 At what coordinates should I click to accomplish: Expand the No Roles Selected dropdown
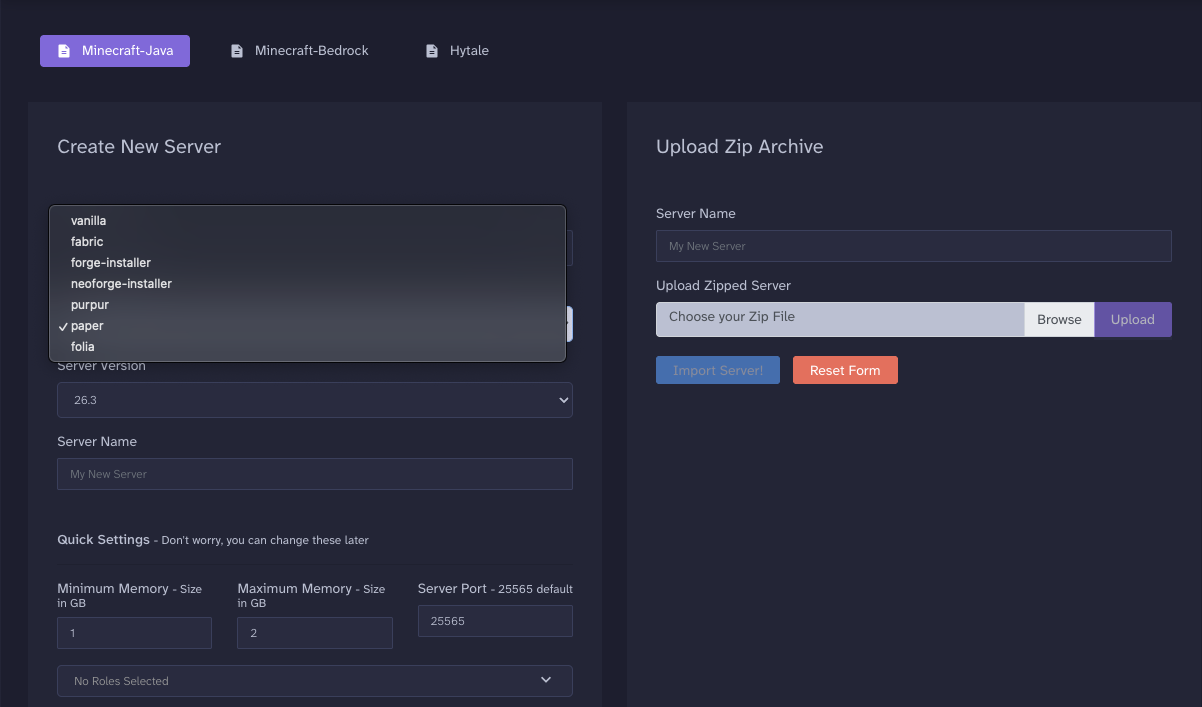point(315,681)
